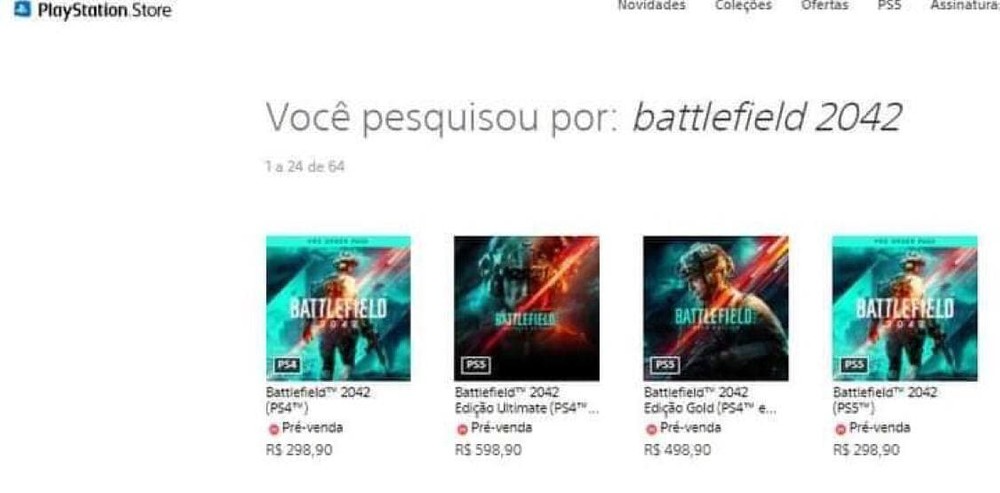Open the Coleções menu

click(x=743, y=5)
